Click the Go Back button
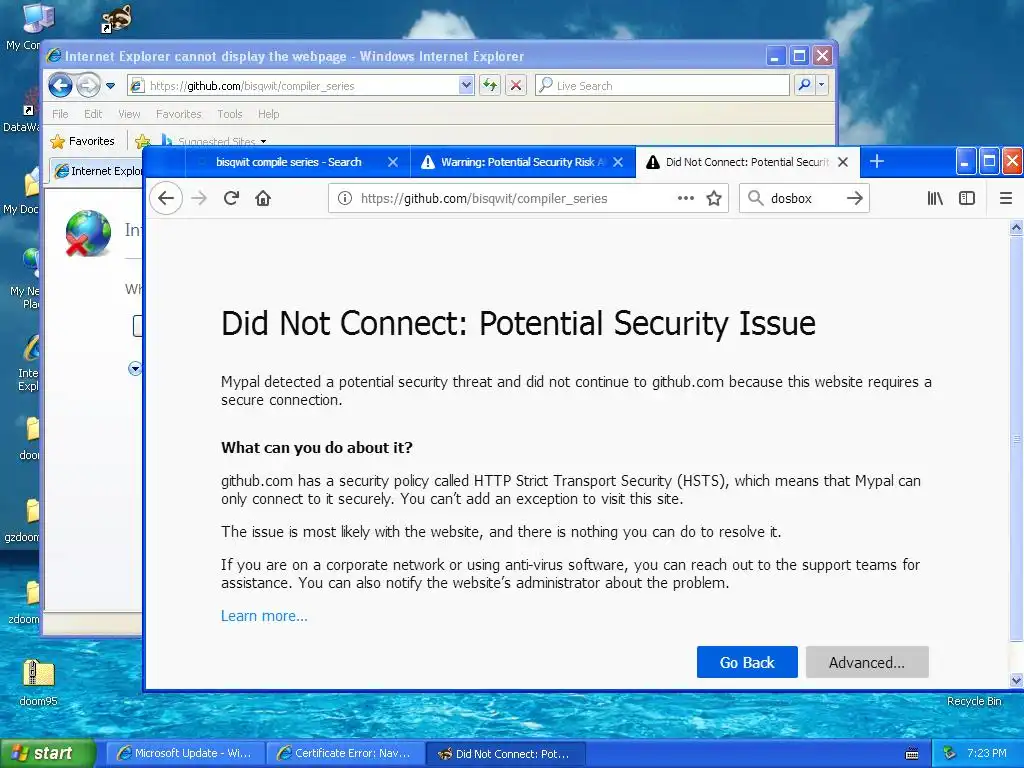This screenshot has width=1024, height=768. coord(747,662)
